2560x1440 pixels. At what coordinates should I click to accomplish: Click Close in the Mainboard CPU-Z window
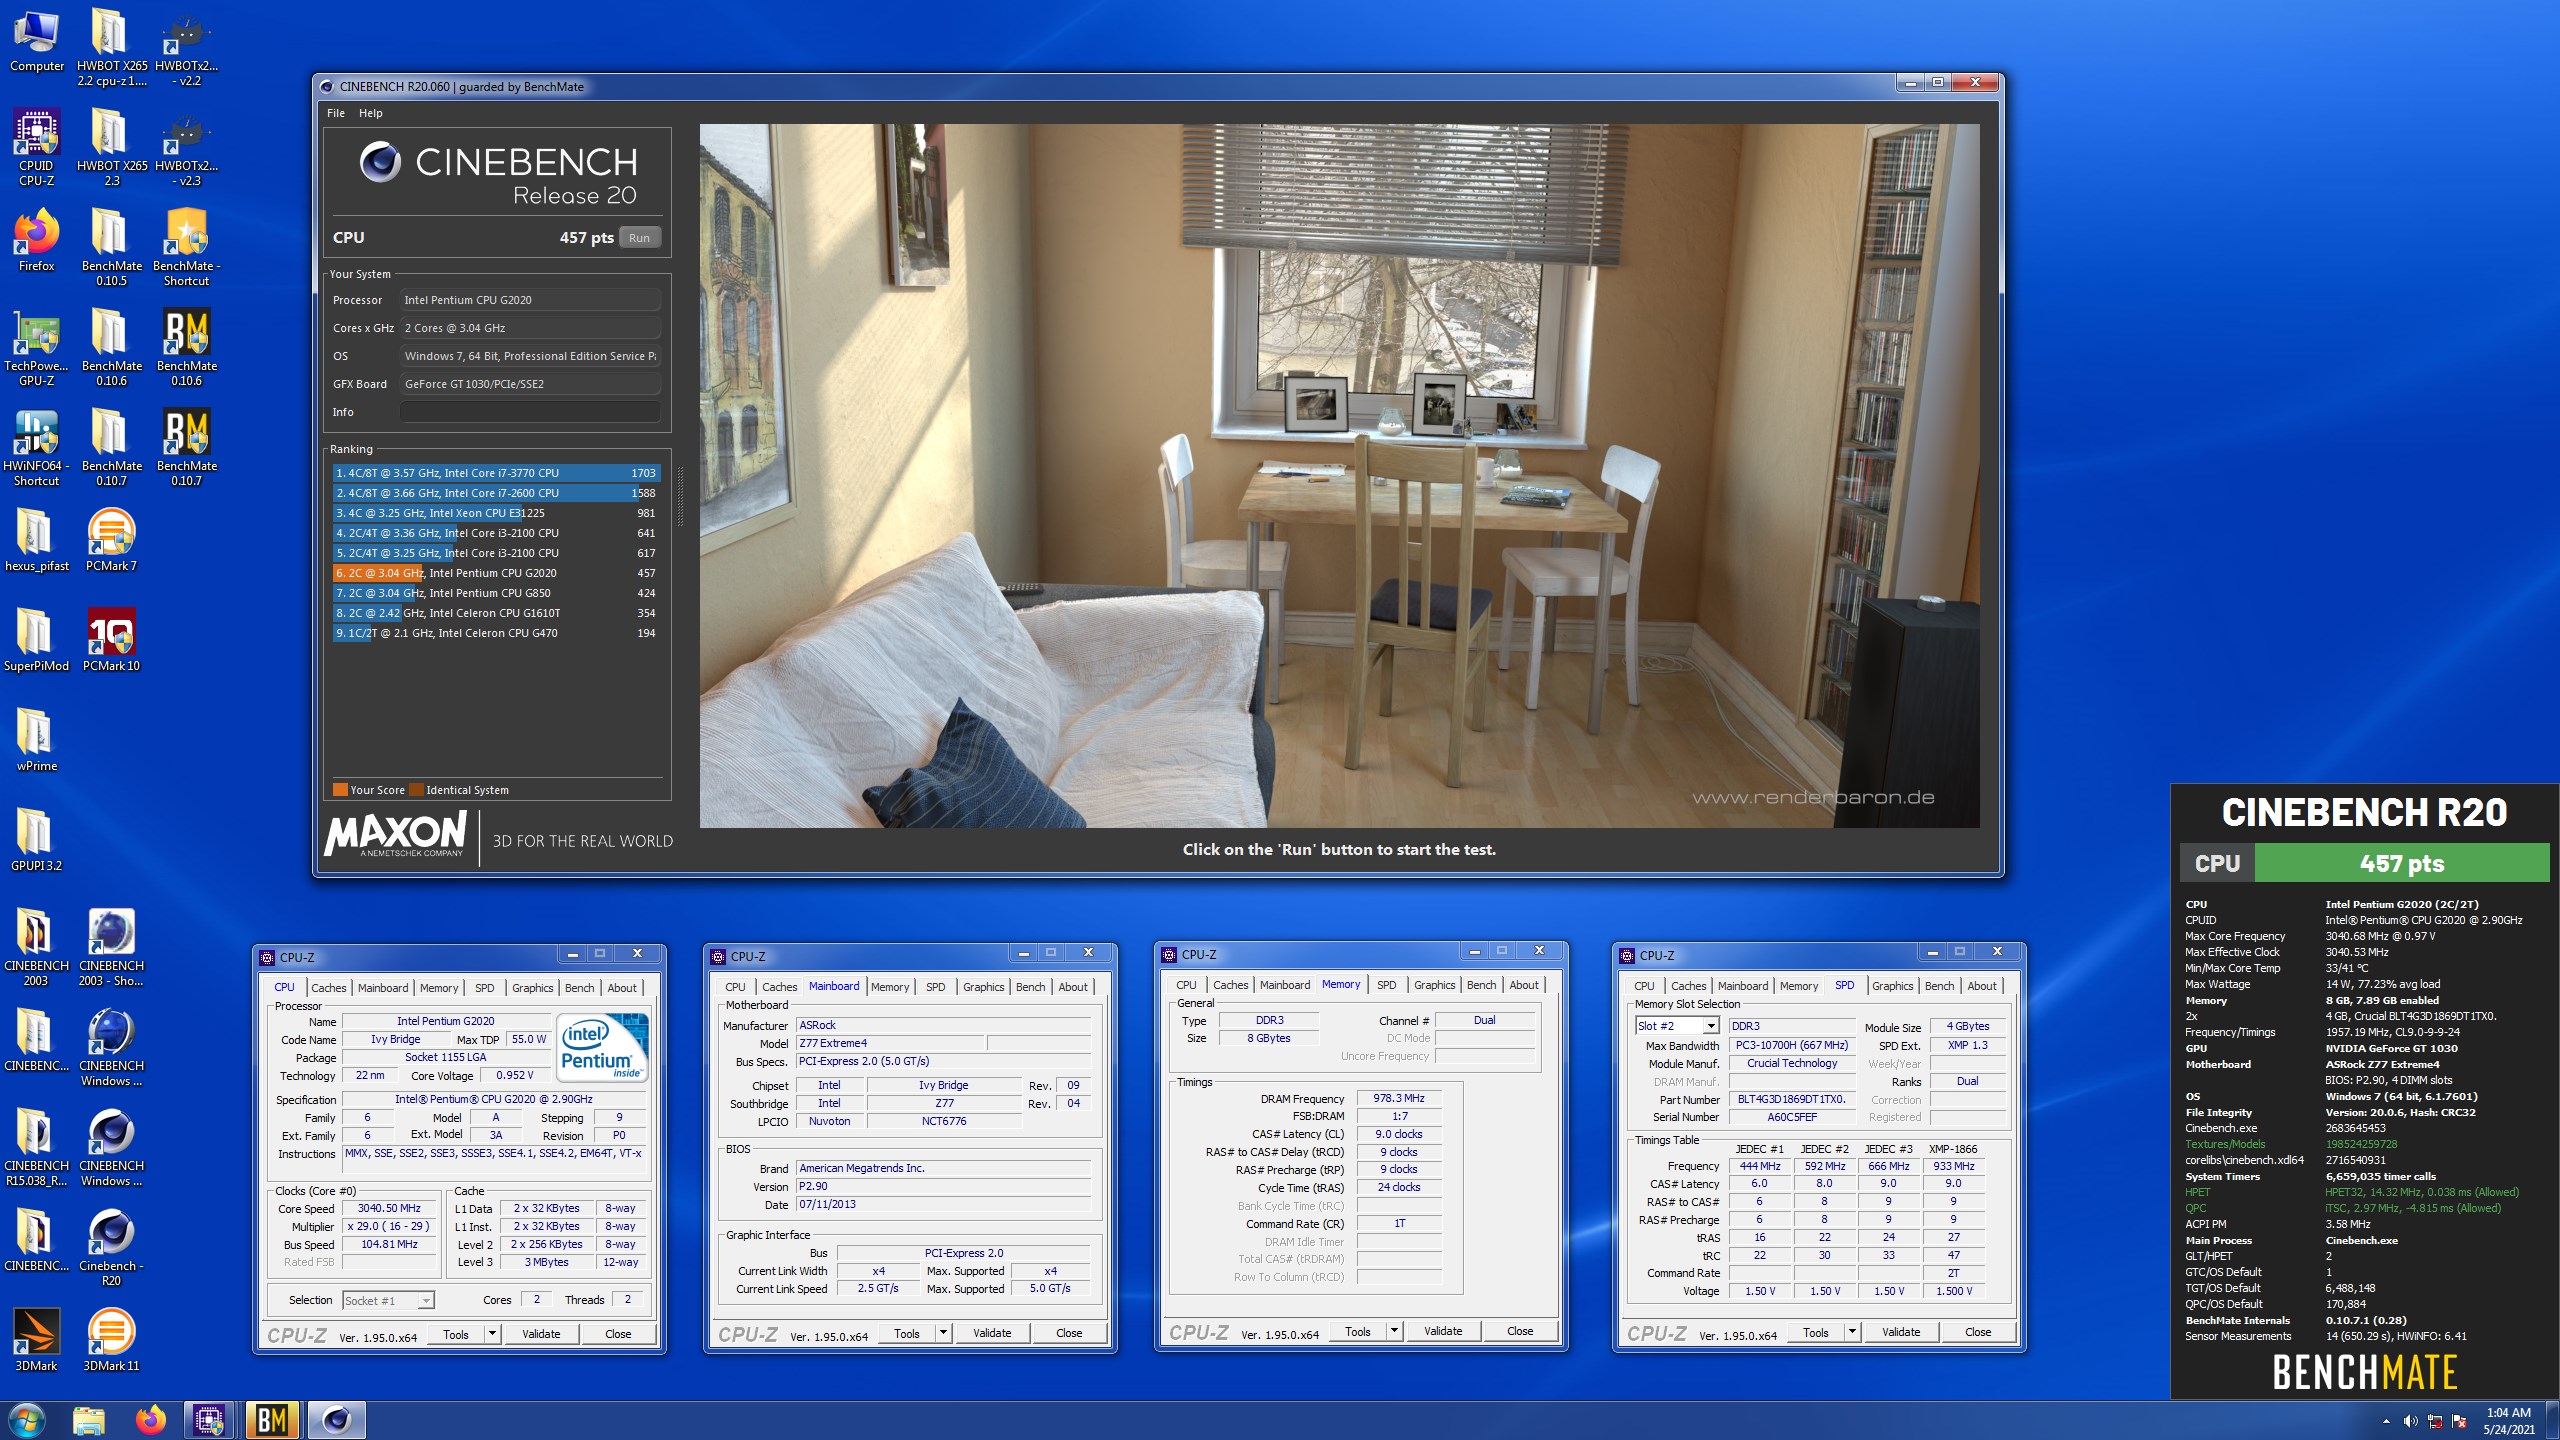(x=1069, y=1333)
